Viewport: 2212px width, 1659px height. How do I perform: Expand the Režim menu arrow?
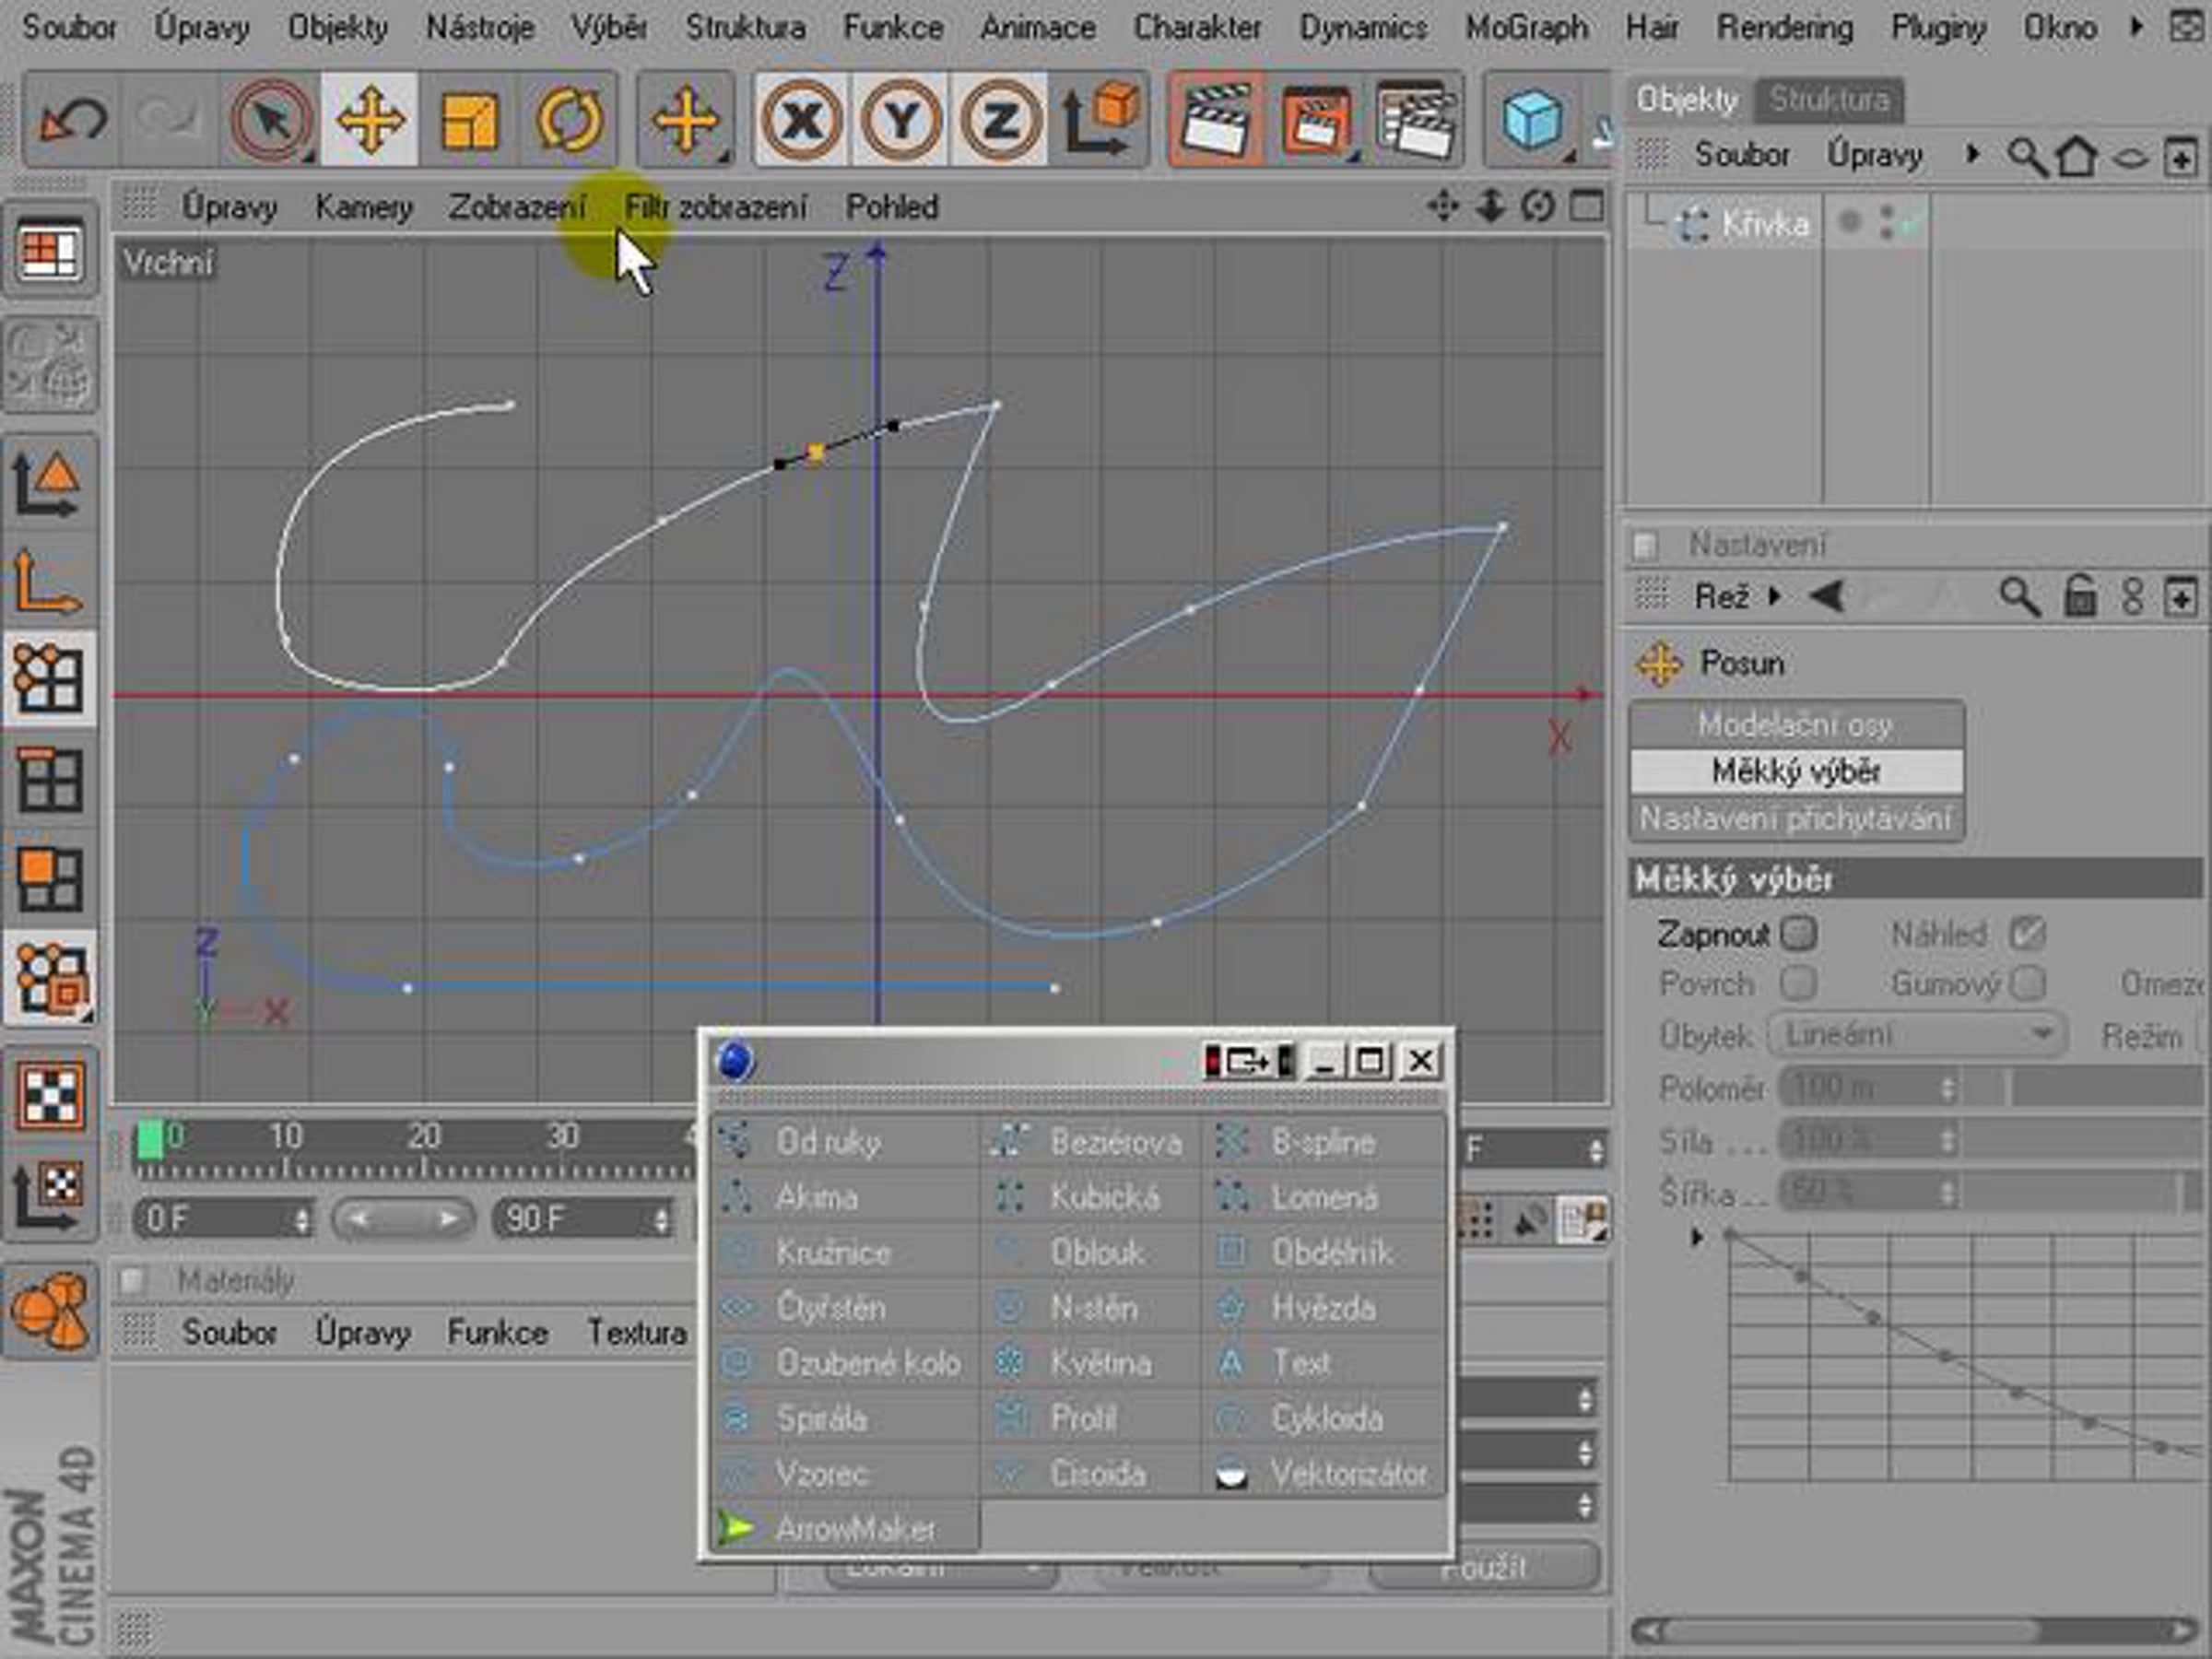click(1774, 597)
